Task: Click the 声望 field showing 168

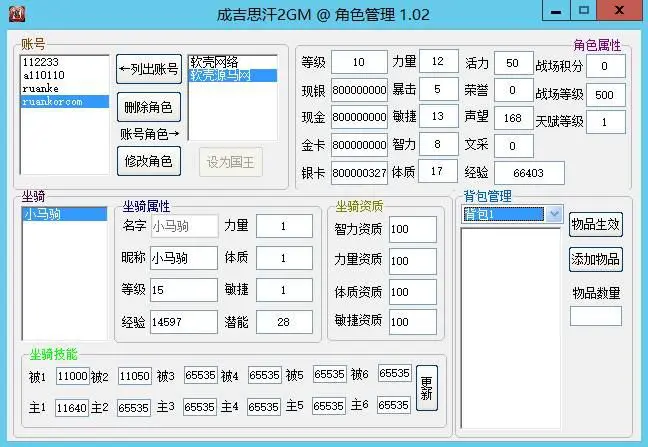Action: click(513, 118)
